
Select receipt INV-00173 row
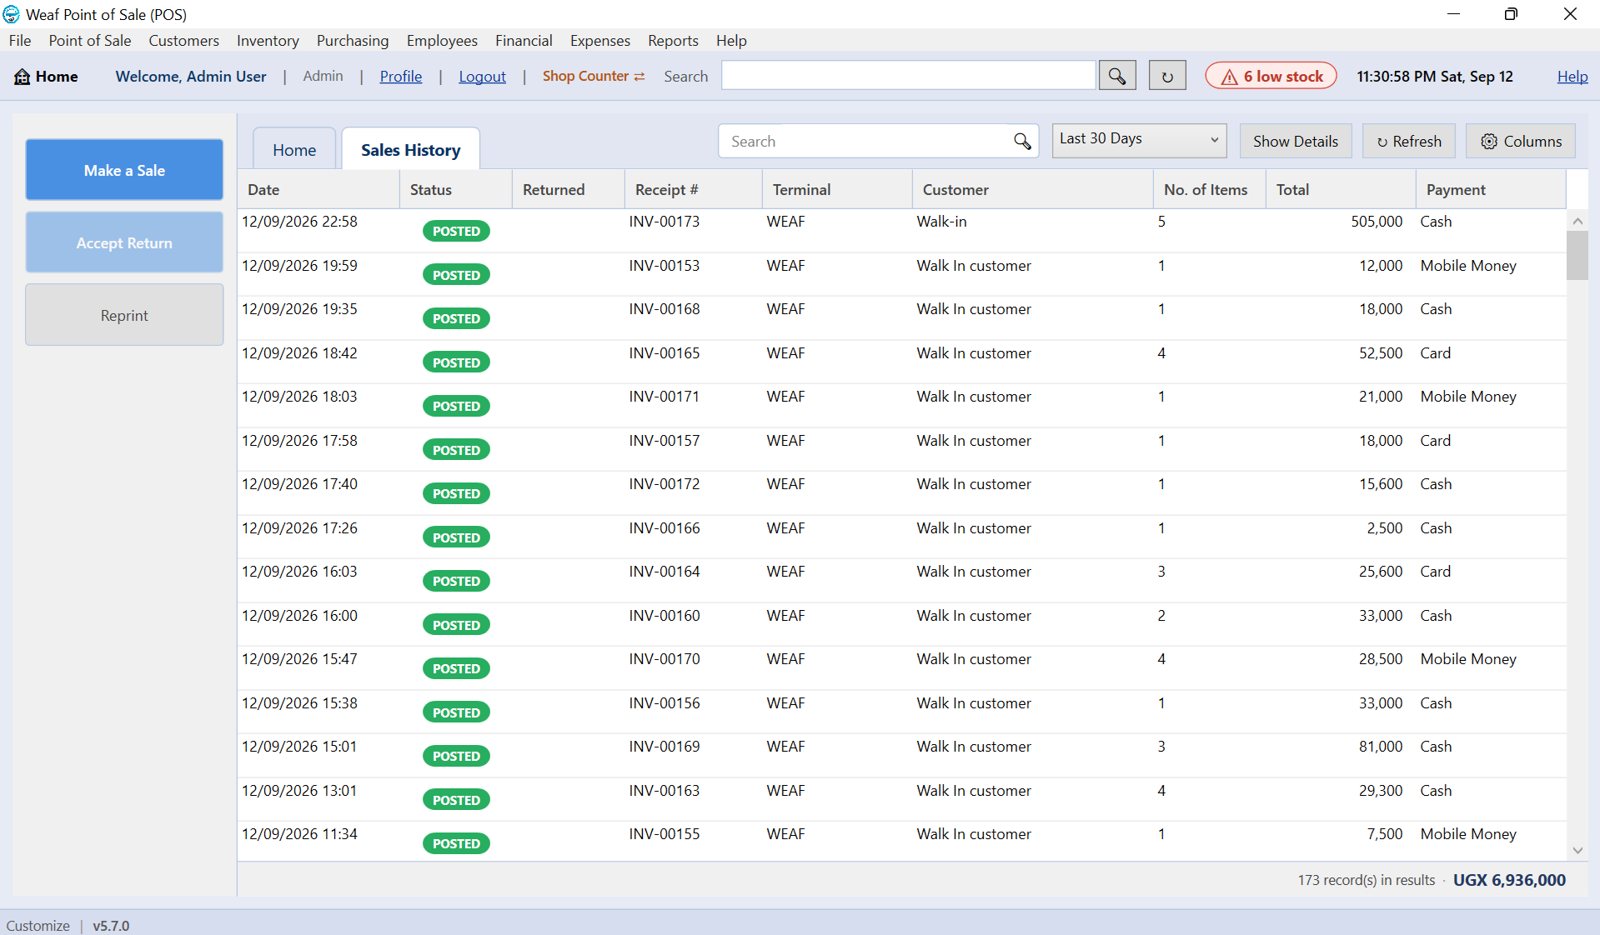pos(901,230)
